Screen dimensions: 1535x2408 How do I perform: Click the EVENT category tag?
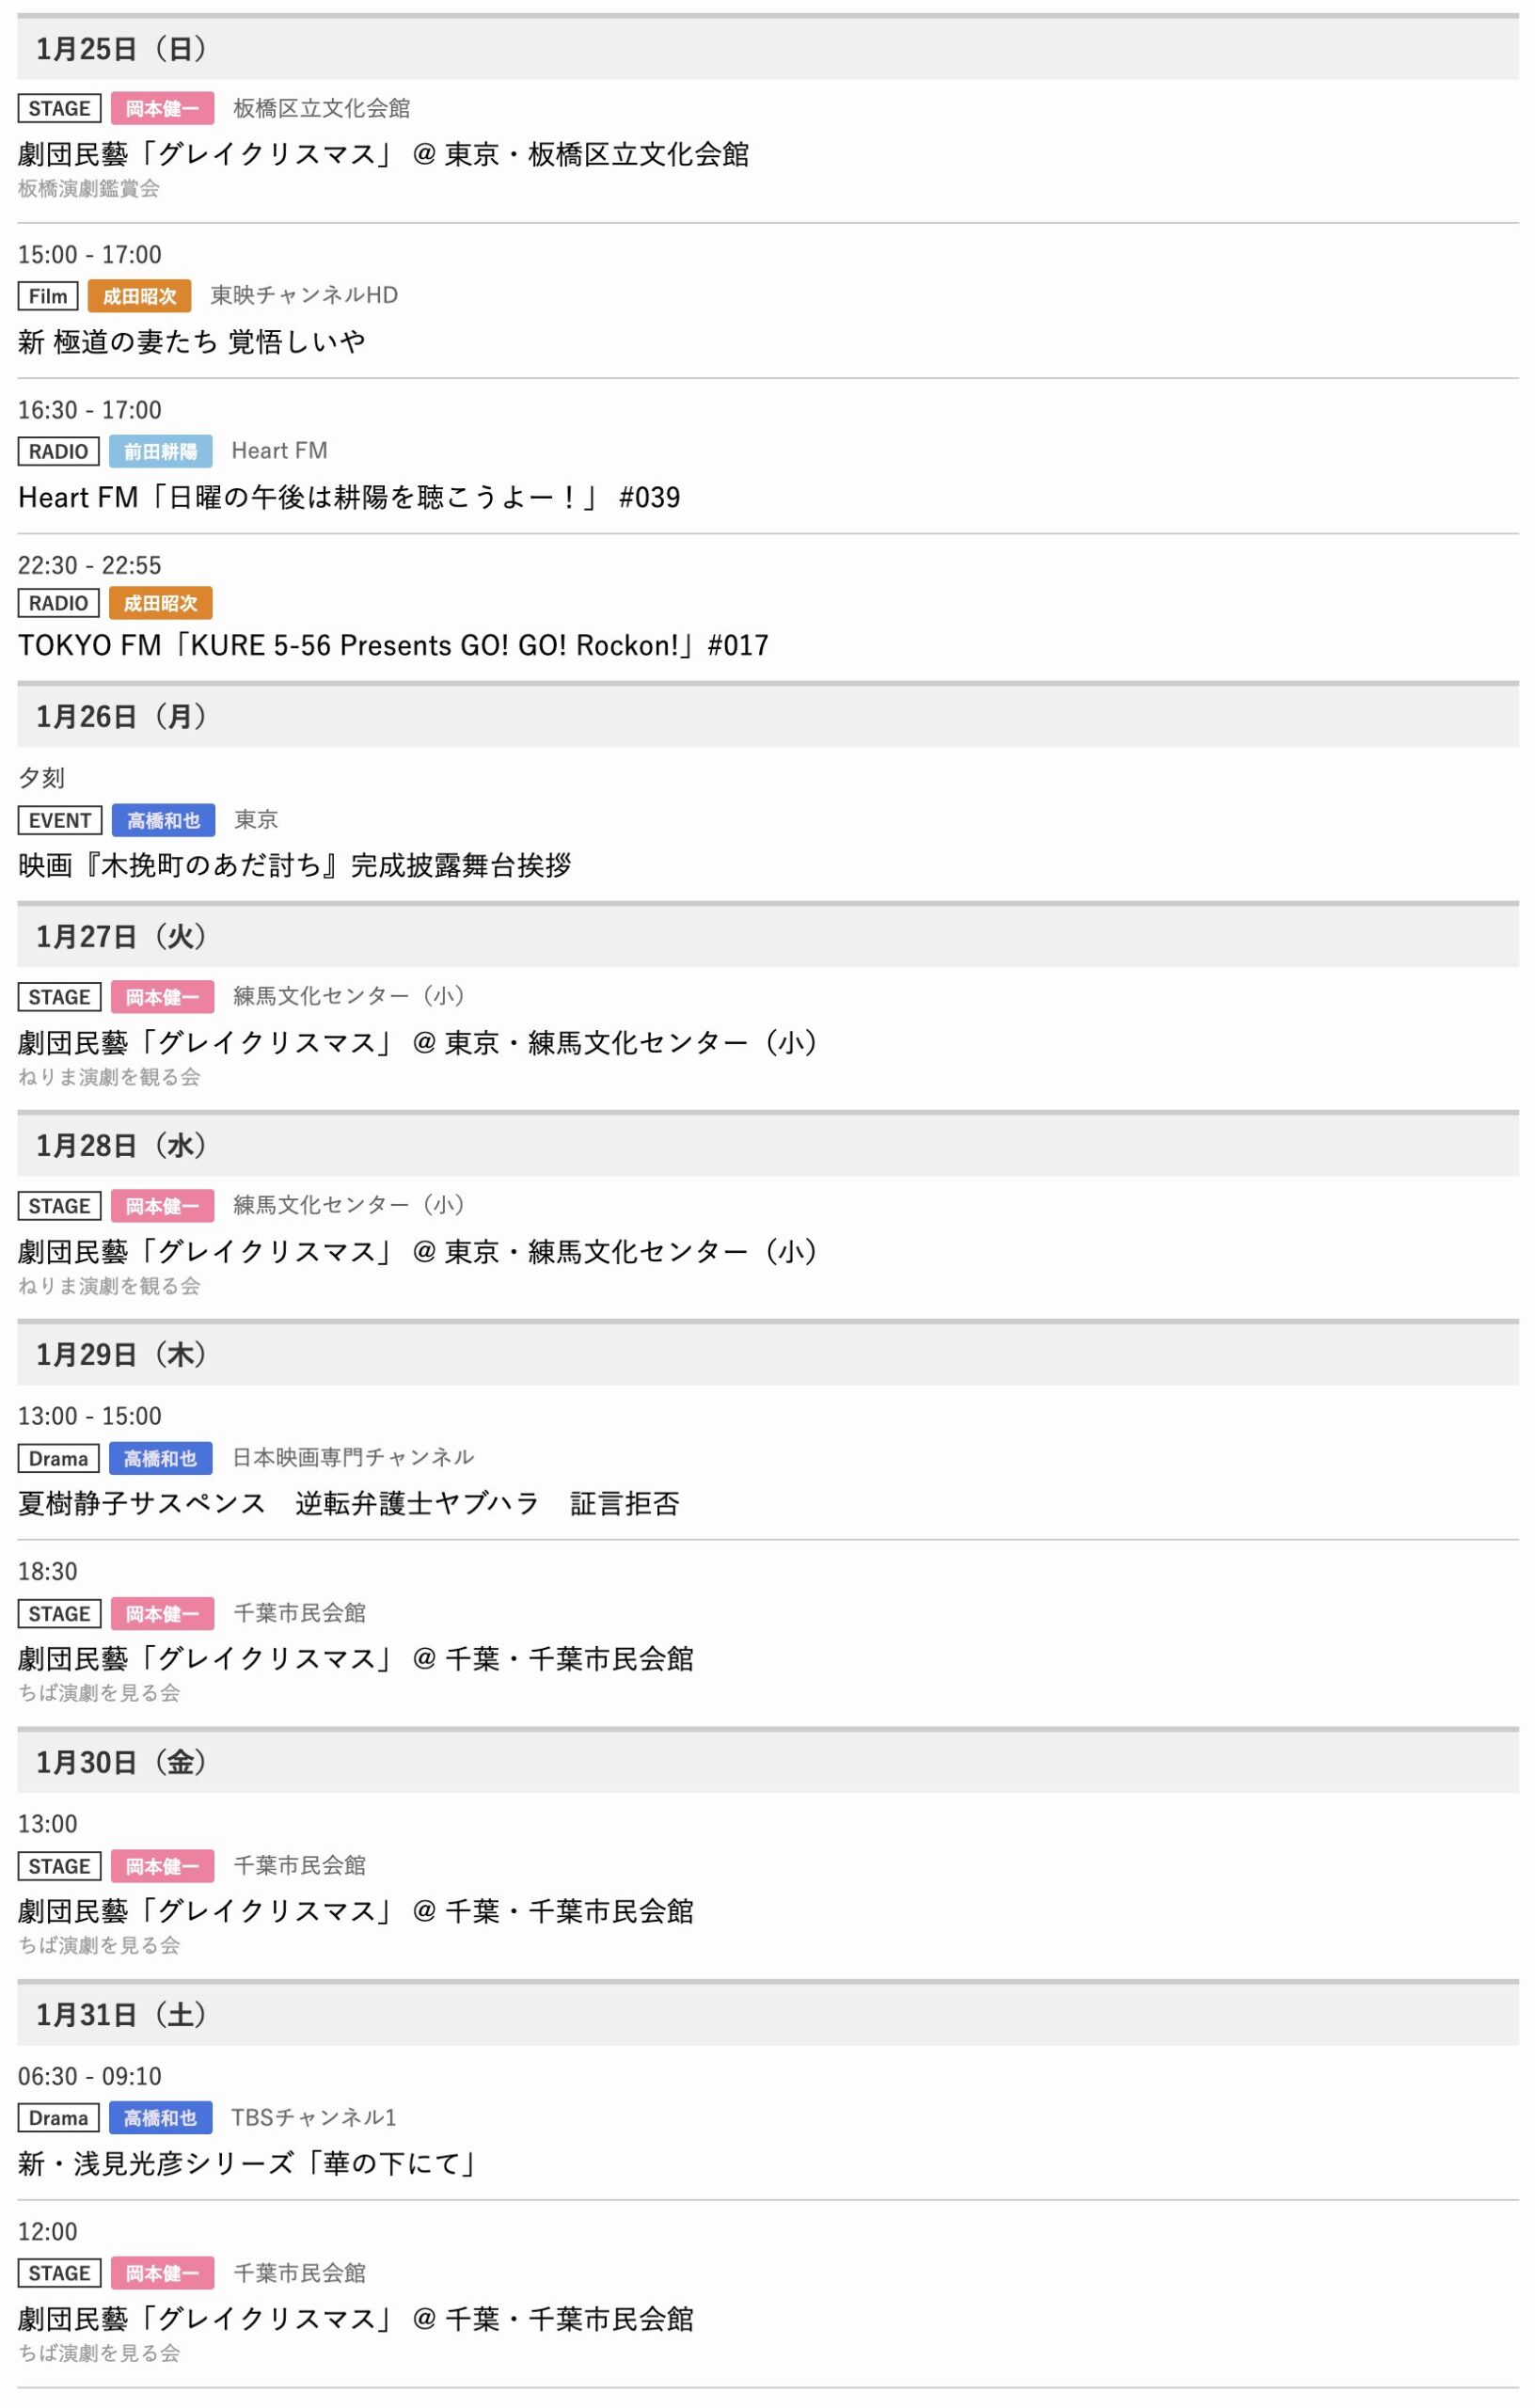pos(59,820)
